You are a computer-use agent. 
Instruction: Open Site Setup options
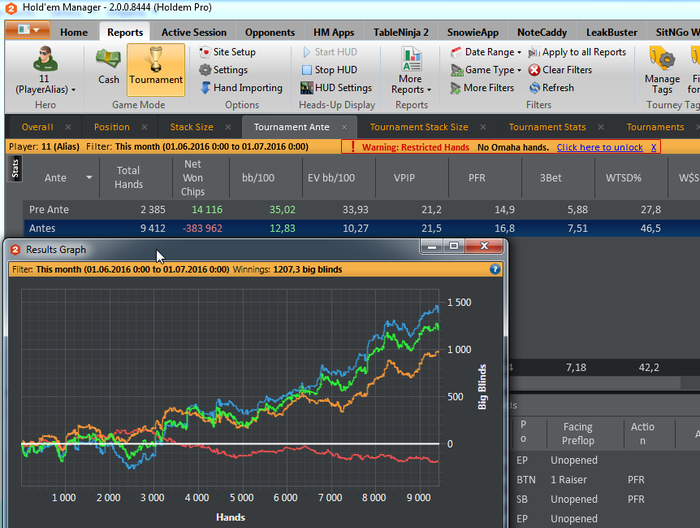[227, 52]
